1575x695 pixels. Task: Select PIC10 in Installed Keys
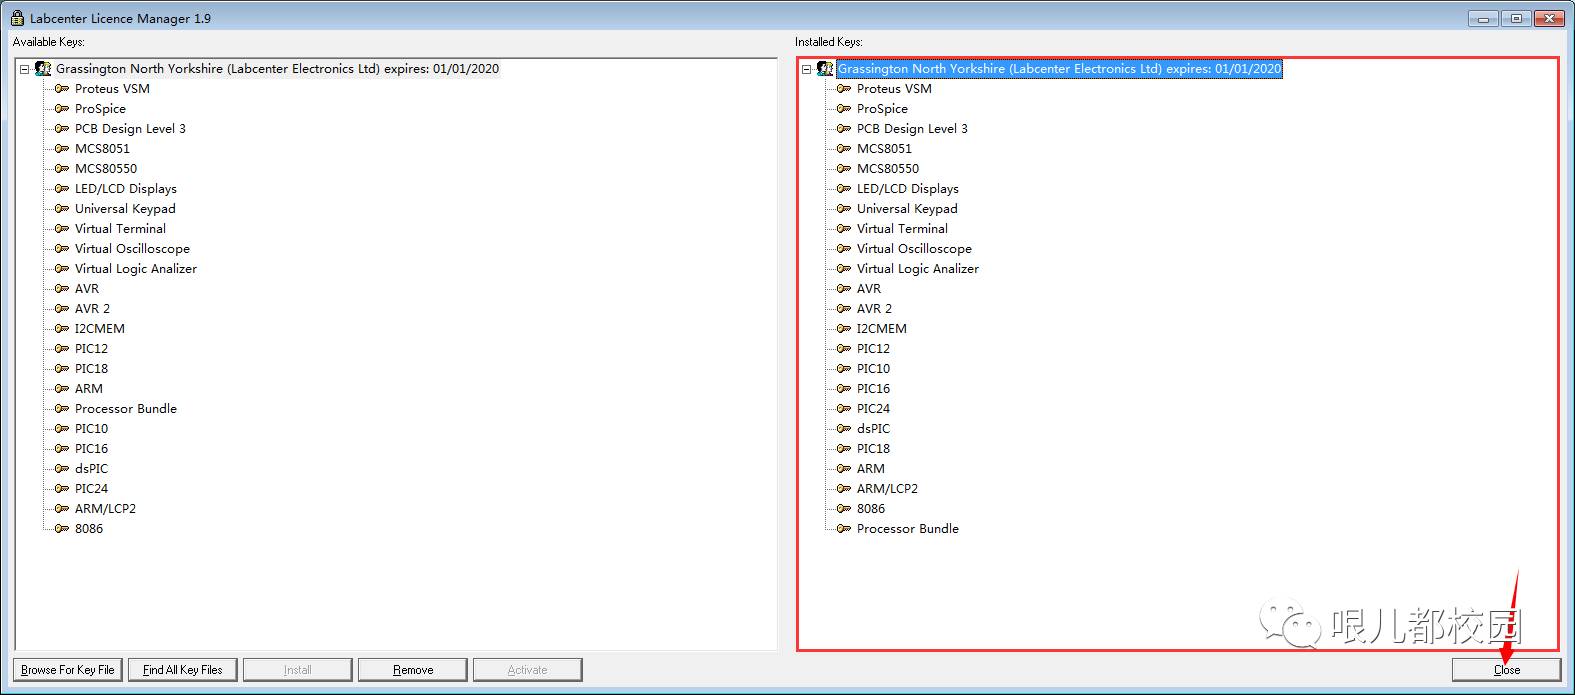click(873, 369)
